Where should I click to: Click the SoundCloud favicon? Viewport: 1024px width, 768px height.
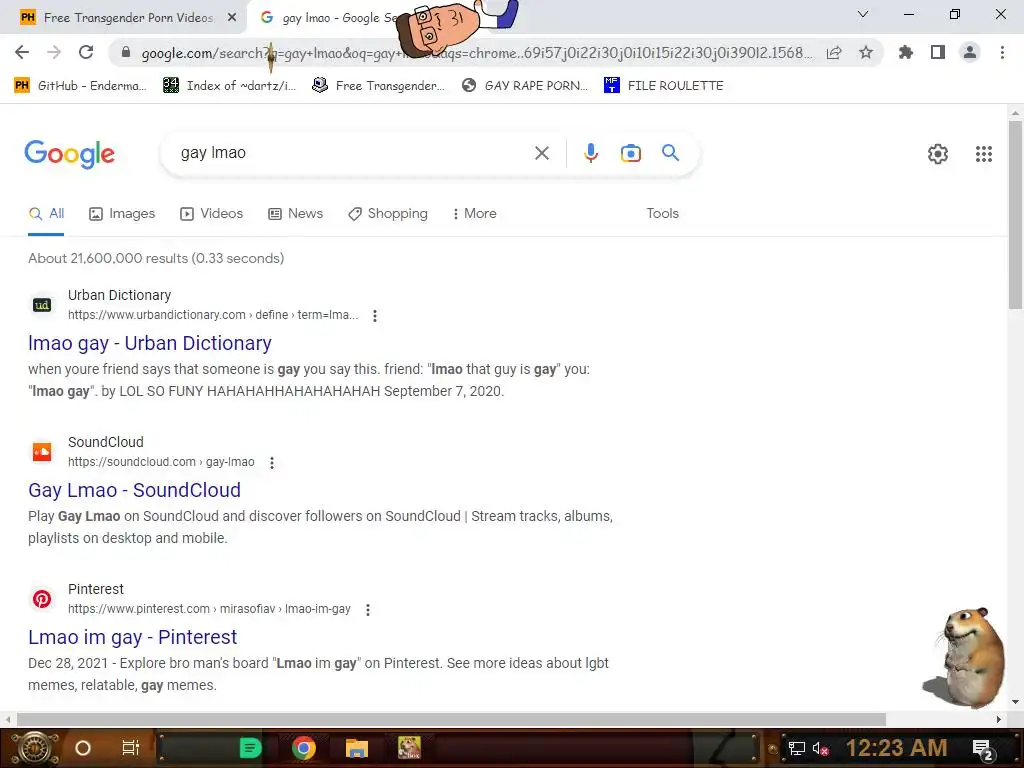42,452
